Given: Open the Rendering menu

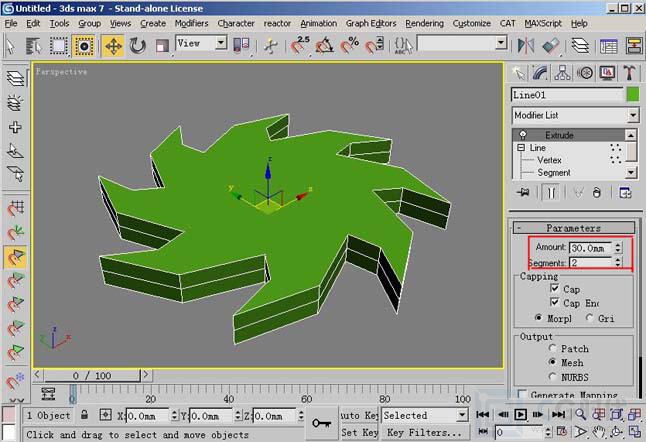Looking at the screenshot, I should (424, 23).
